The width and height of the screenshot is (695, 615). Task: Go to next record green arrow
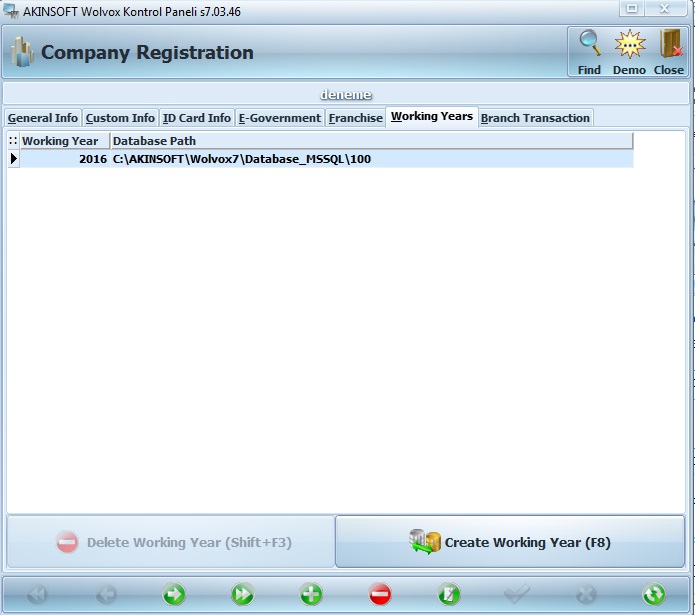[174, 594]
